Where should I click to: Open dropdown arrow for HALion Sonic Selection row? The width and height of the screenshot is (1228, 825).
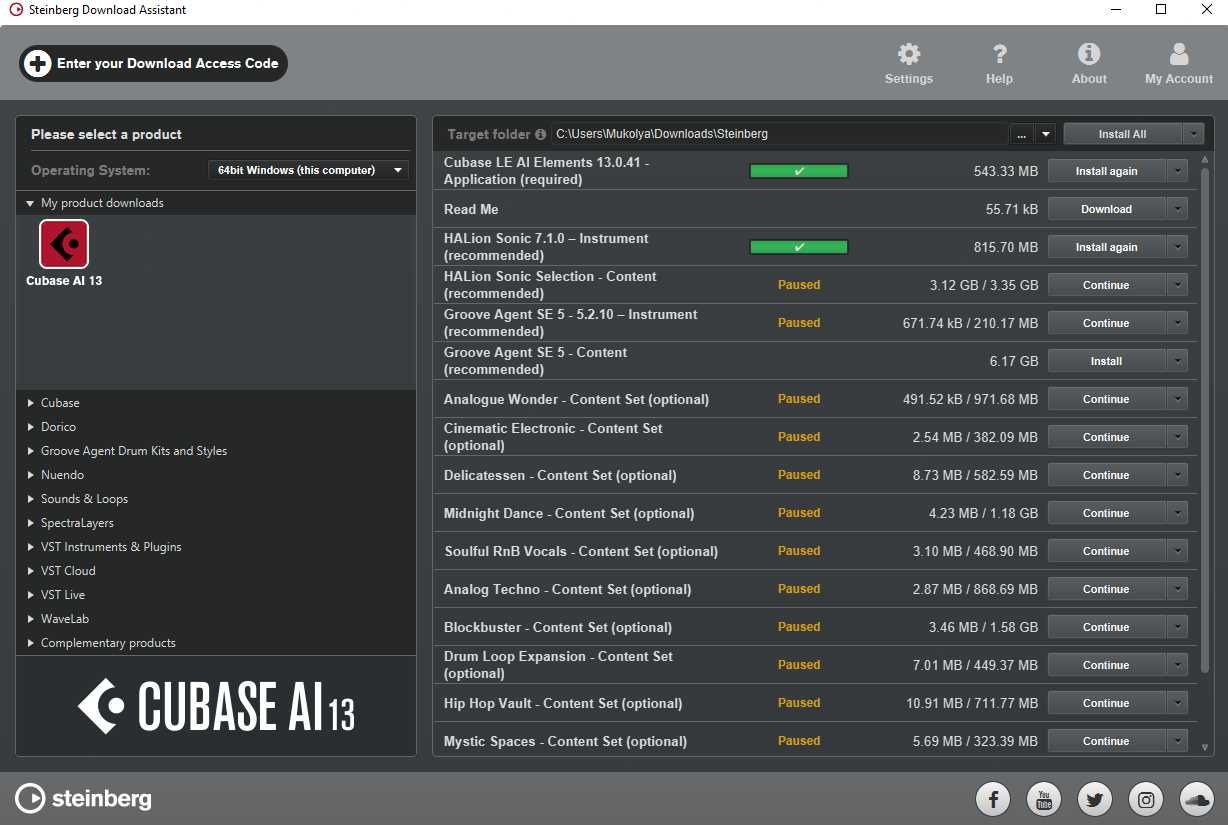tap(1177, 285)
